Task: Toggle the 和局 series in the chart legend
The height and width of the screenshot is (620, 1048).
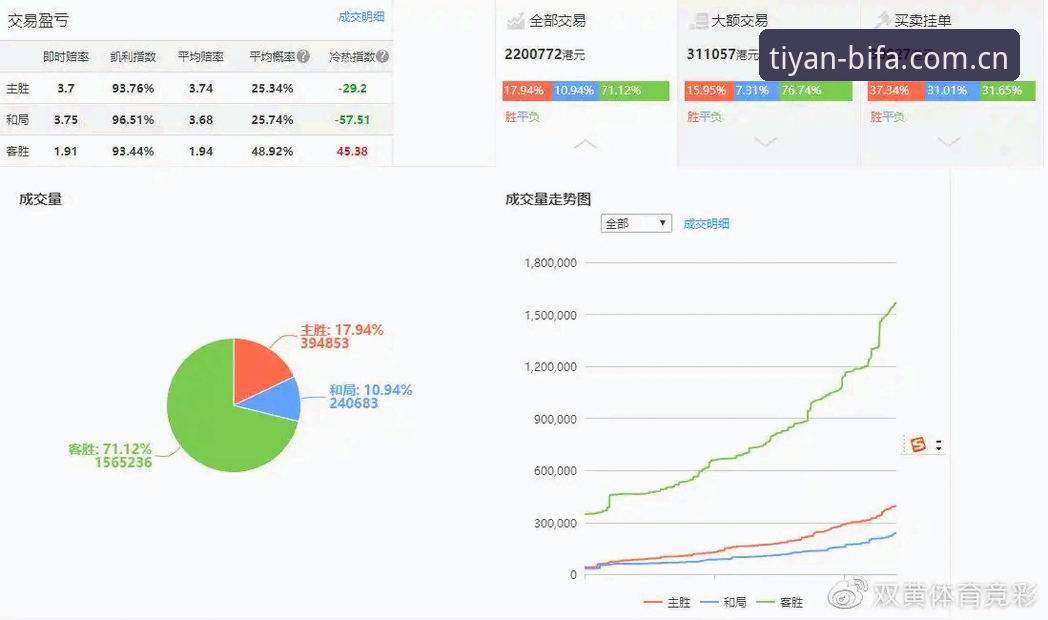Action: (x=723, y=603)
